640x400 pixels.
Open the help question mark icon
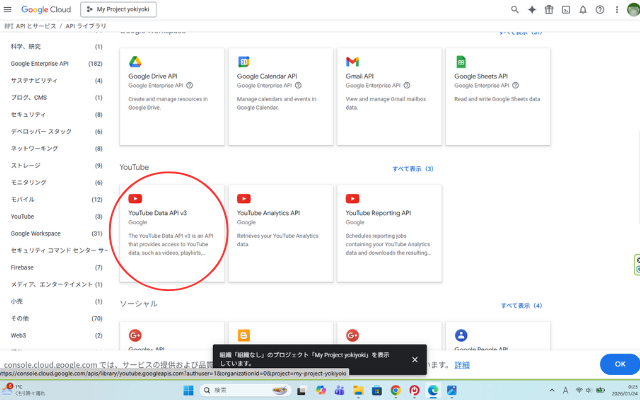601,9
